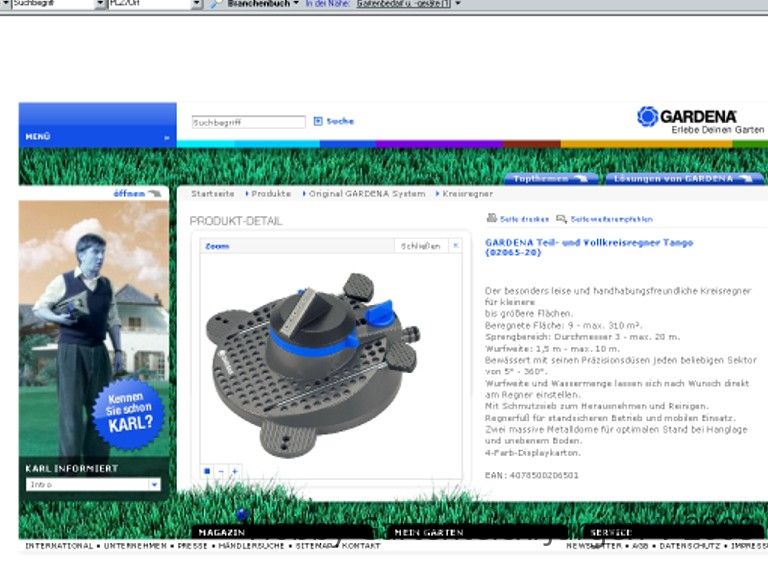The height and width of the screenshot is (576, 768).
Task: Click HÄNDLERSUCHE footer link
Action: 251,546
